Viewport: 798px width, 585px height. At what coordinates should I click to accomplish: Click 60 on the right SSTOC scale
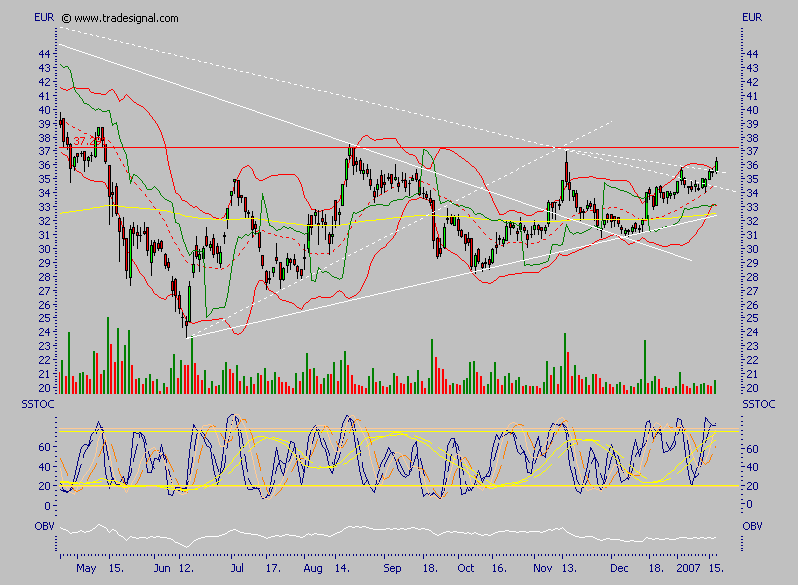pos(752,449)
